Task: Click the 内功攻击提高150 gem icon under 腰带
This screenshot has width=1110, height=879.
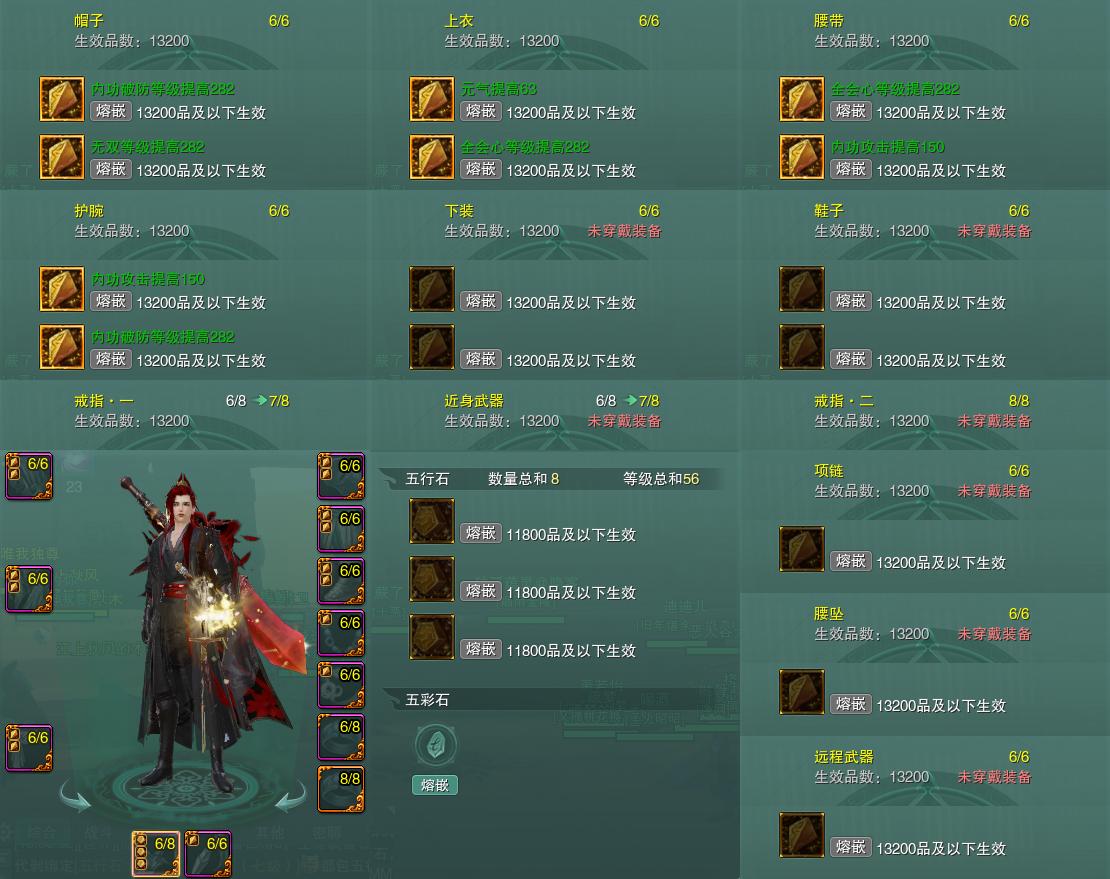Action: pyautogui.click(x=801, y=157)
